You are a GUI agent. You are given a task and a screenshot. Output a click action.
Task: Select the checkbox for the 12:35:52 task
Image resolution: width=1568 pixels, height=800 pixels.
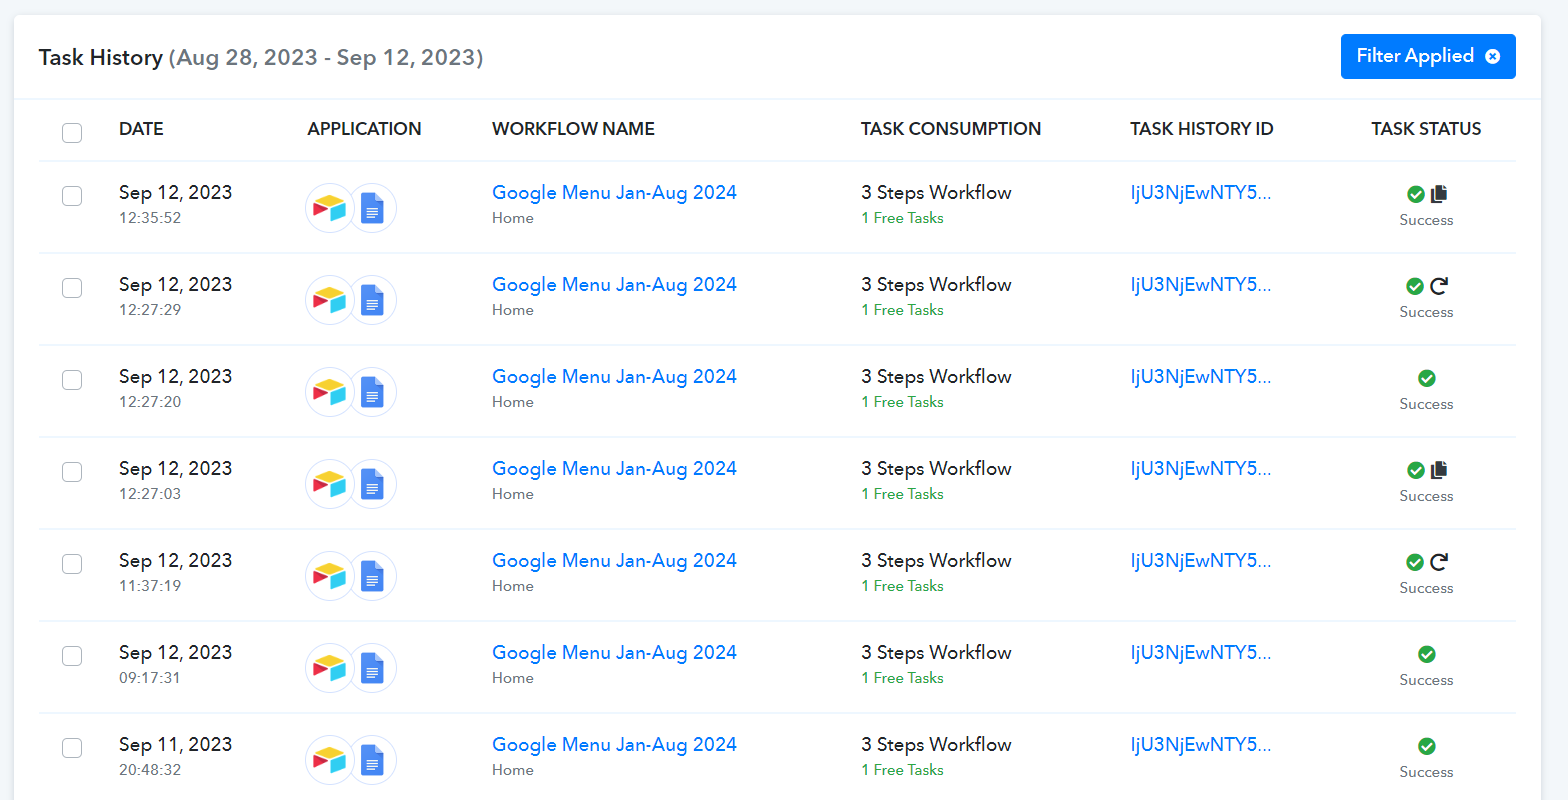click(72, 196)
